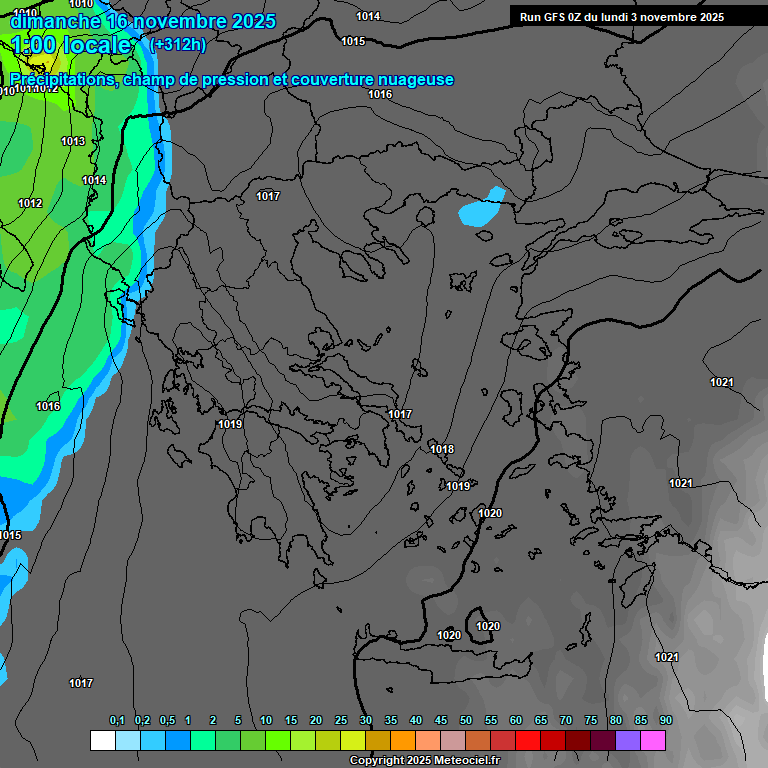Click the 50 value label on legend
The height and width of the screenshot is (768, 768).
coord(465,720)
